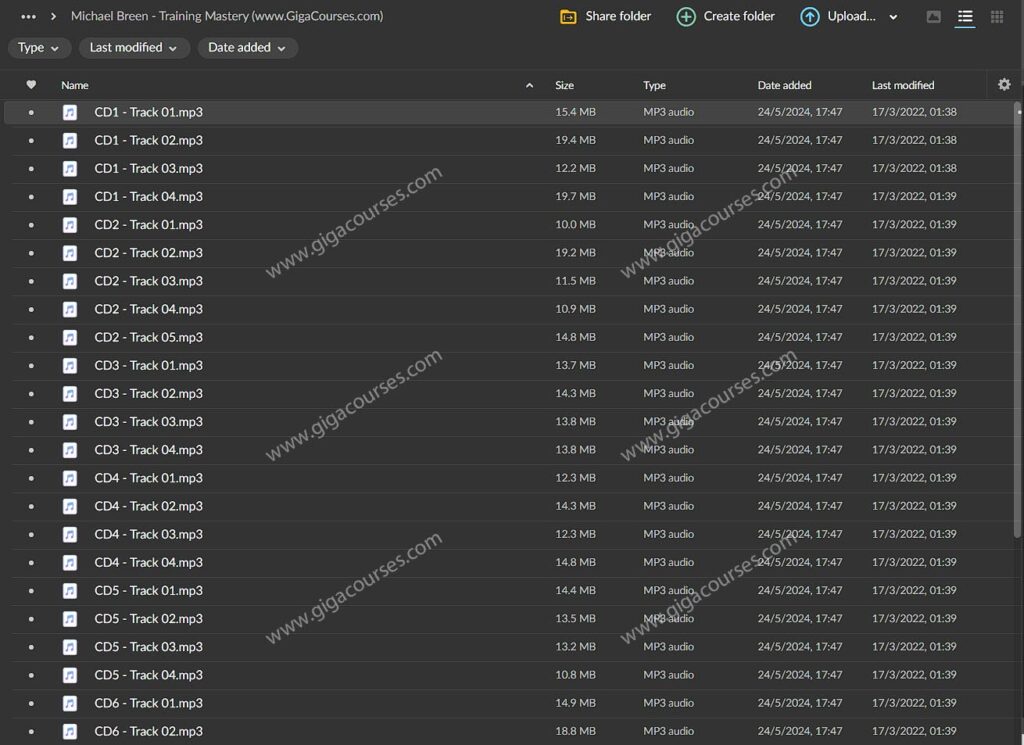Expand the Date added filter dropdown
This screenshot has height=745, width=1024.
[247, 48]
